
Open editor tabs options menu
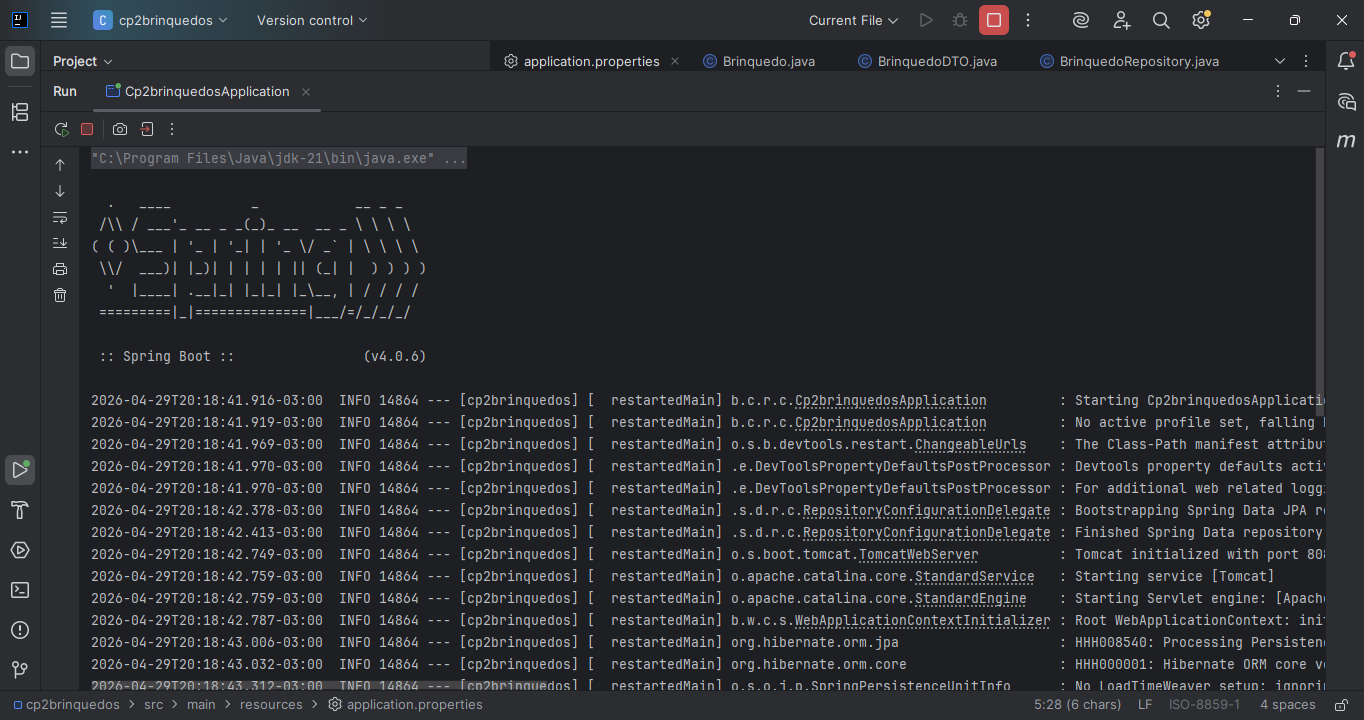pyautogui.click(x=1306, y=61)
